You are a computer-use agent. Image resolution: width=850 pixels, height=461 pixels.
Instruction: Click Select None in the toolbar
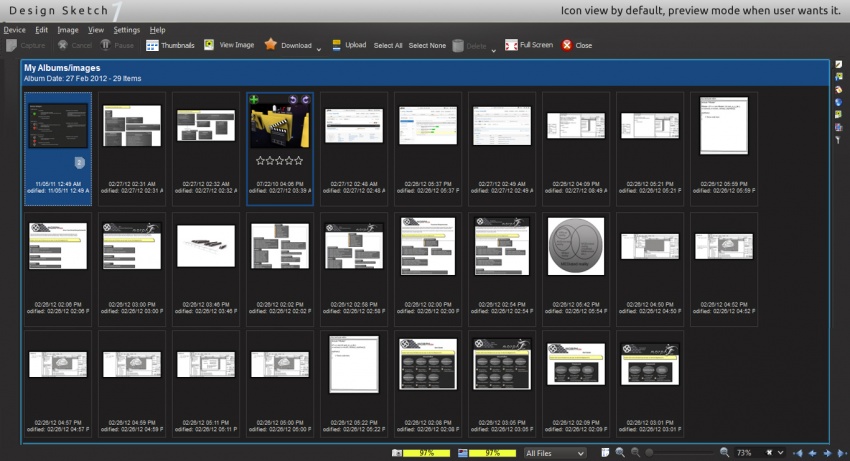click(427, 45)
